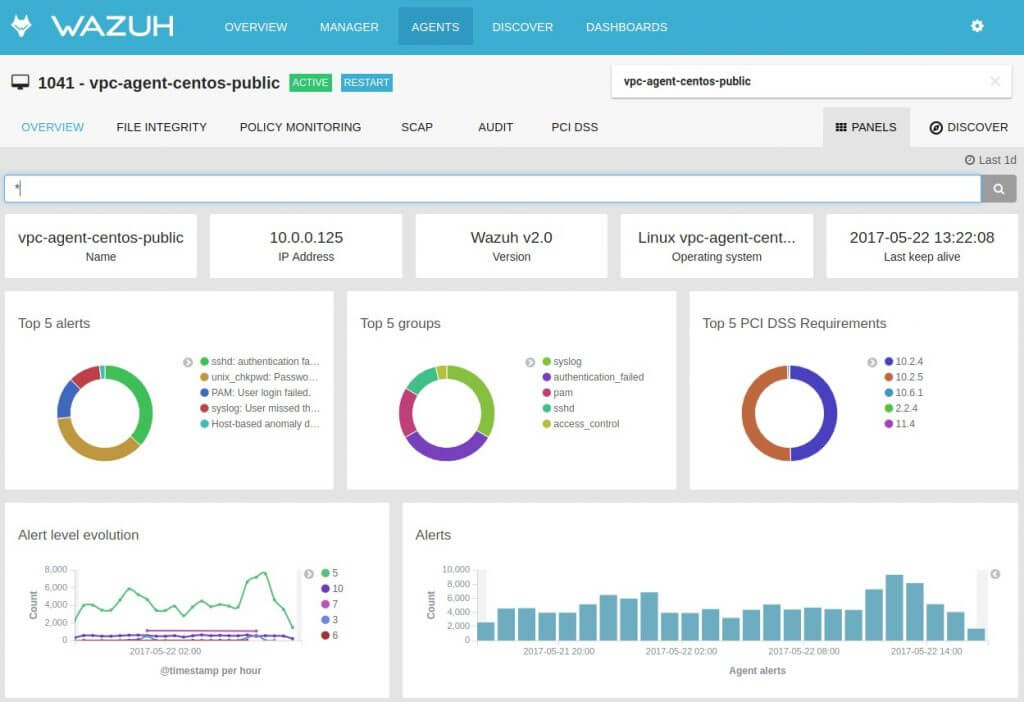Collapse the Alert level evolution legend arrow
The image size is (1024, 702).
coord(309,573)
